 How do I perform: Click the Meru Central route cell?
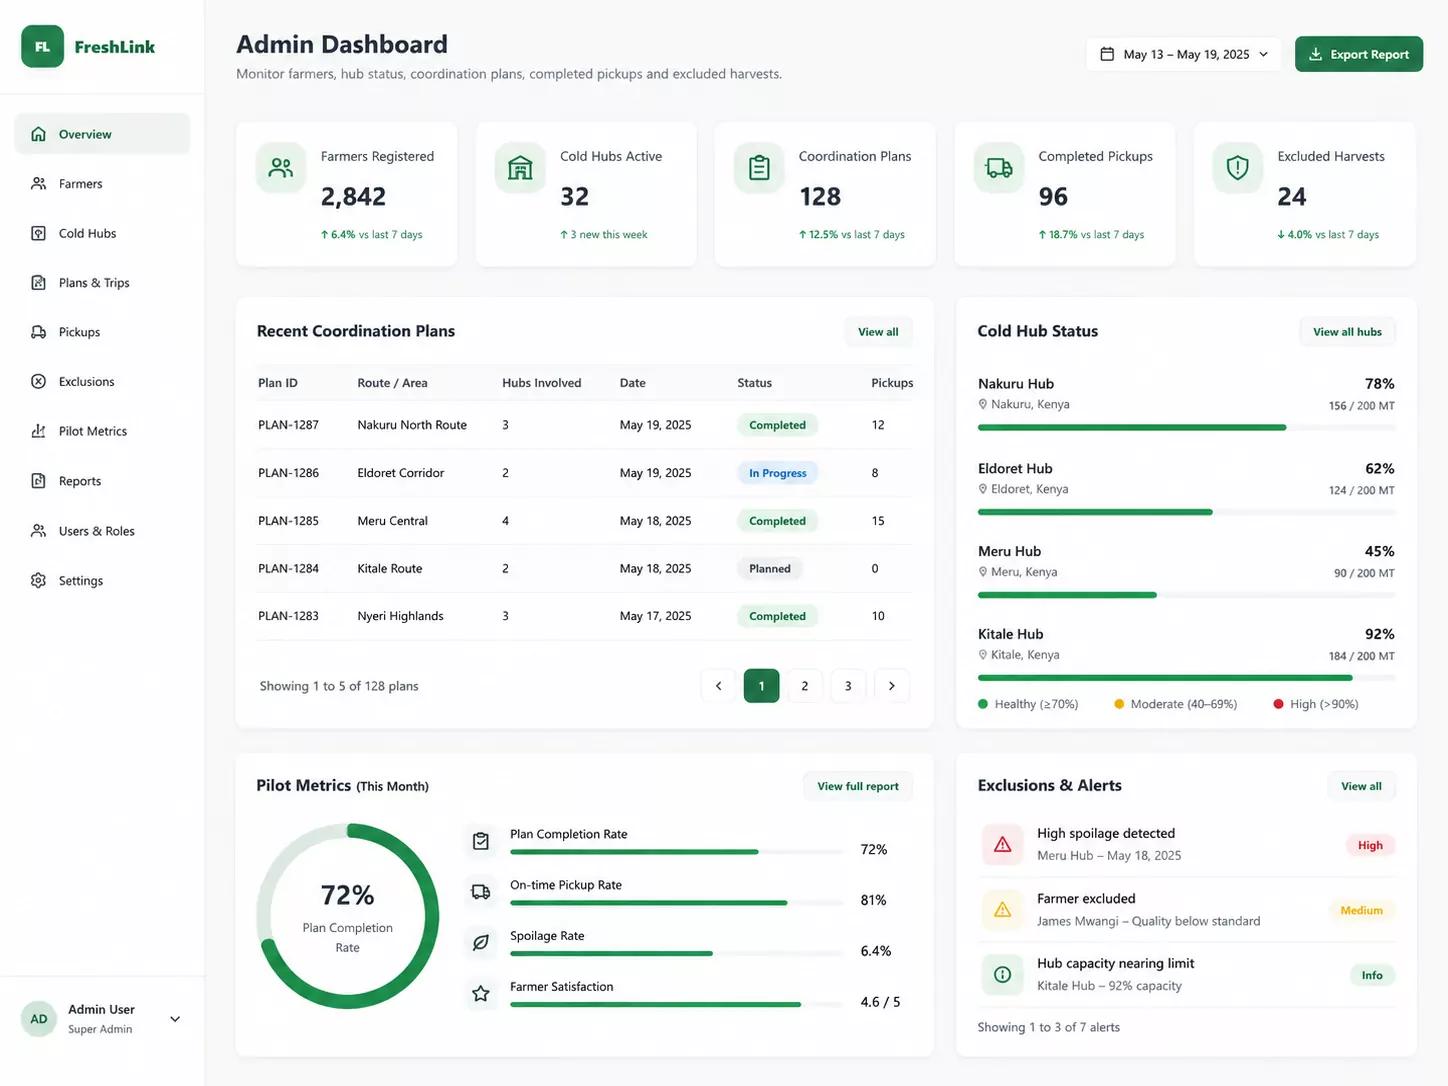point(392,521)
